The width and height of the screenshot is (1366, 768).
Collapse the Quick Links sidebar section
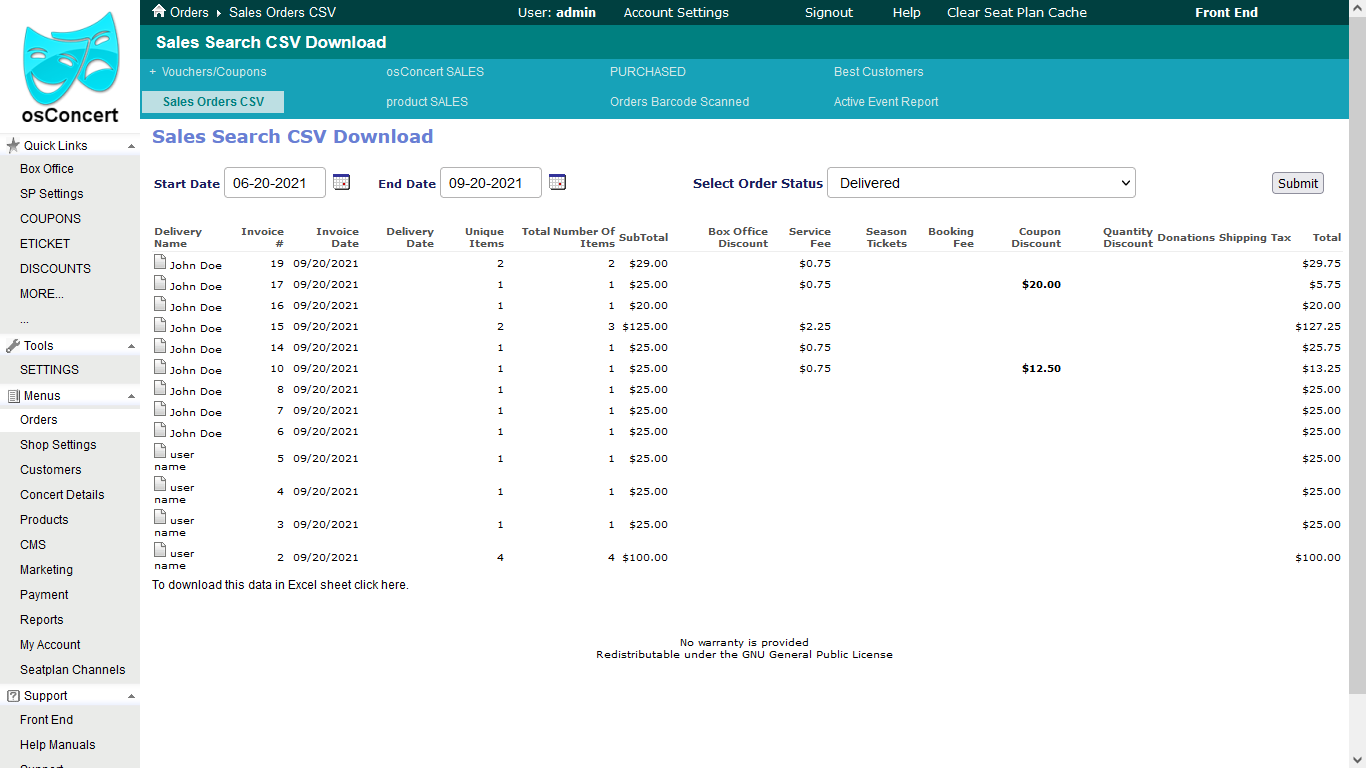(x=128, y=145)
